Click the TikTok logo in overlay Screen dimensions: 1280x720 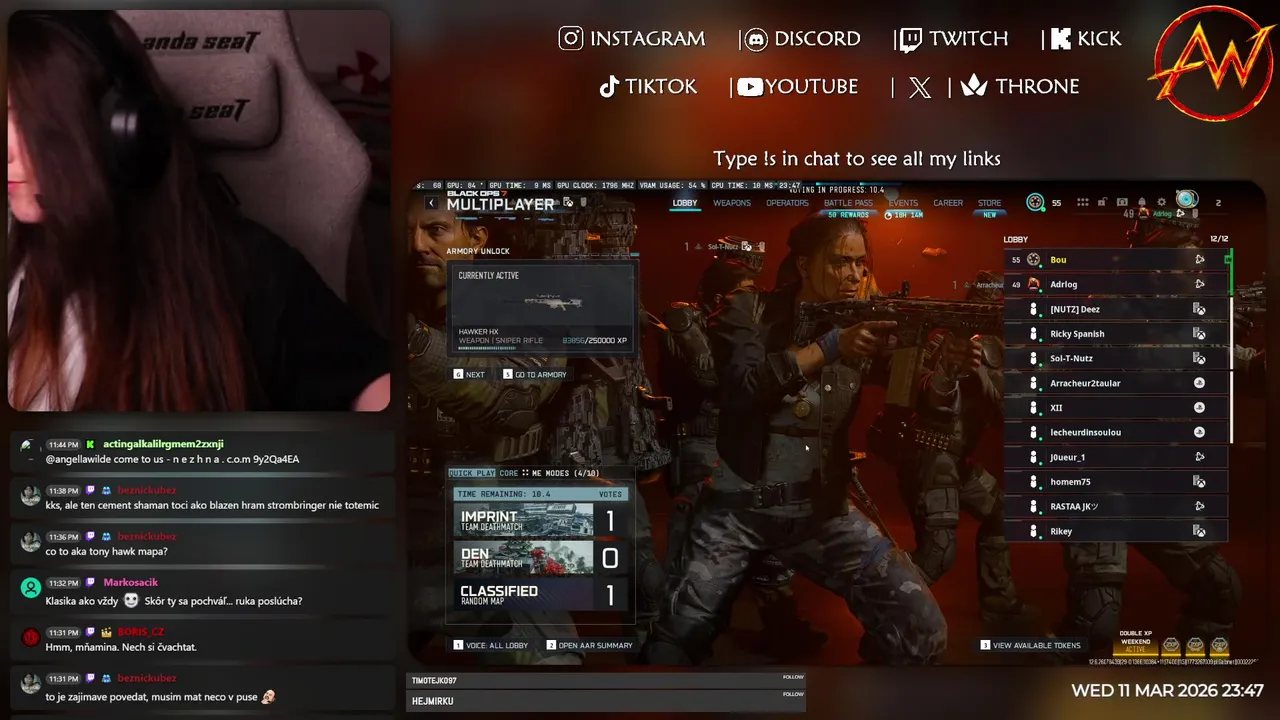point(609,87)
